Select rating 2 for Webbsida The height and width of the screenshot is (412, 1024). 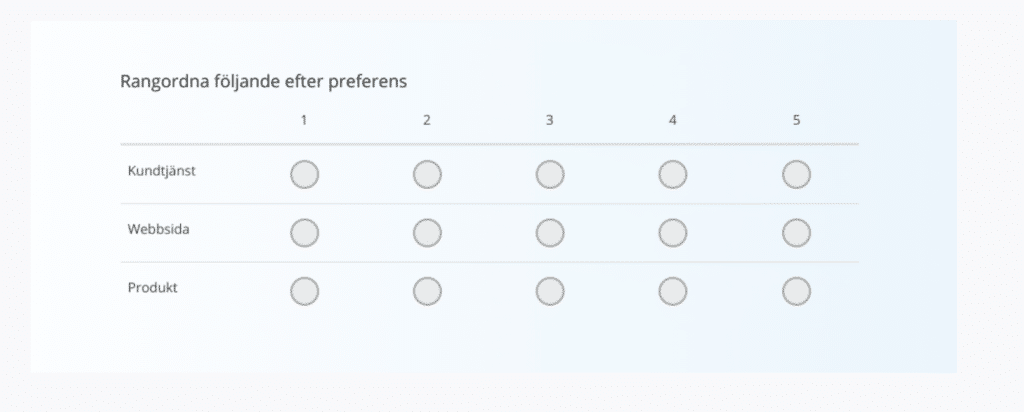(427, 232)
